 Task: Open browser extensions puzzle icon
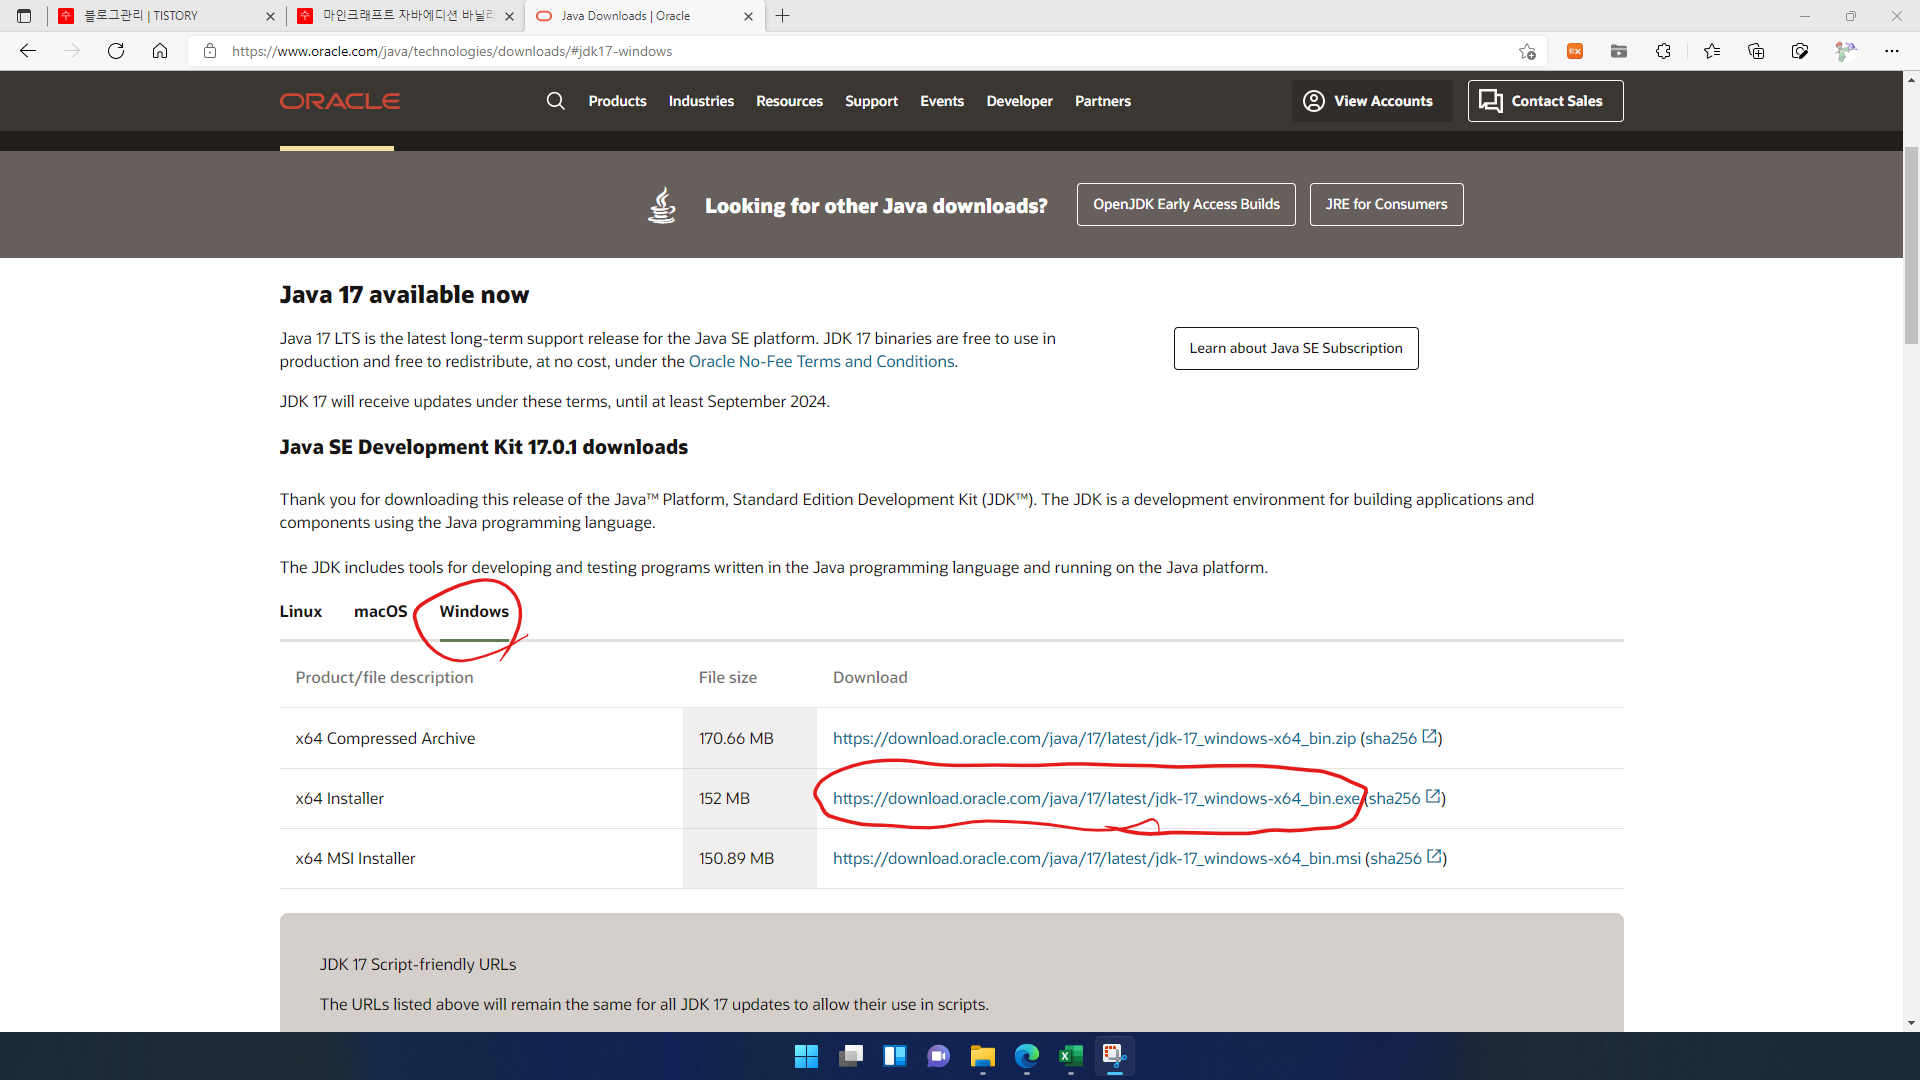(x=1663, y=51)
